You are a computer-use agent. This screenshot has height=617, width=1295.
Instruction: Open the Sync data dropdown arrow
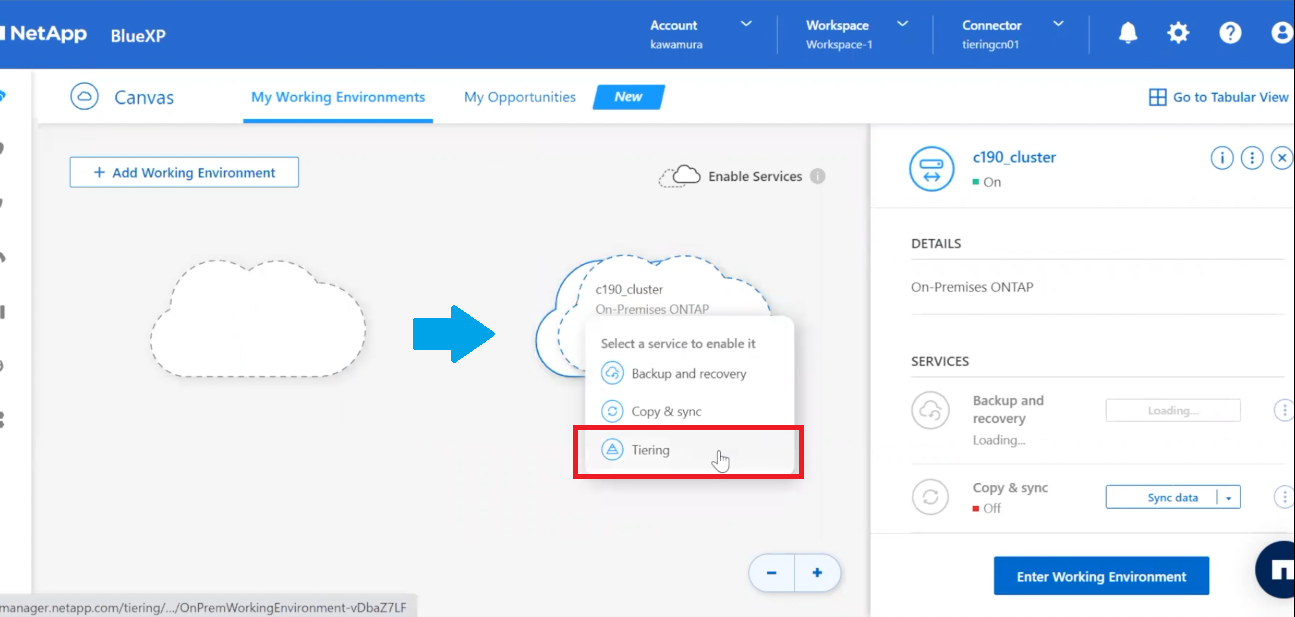coord(1229,498)
